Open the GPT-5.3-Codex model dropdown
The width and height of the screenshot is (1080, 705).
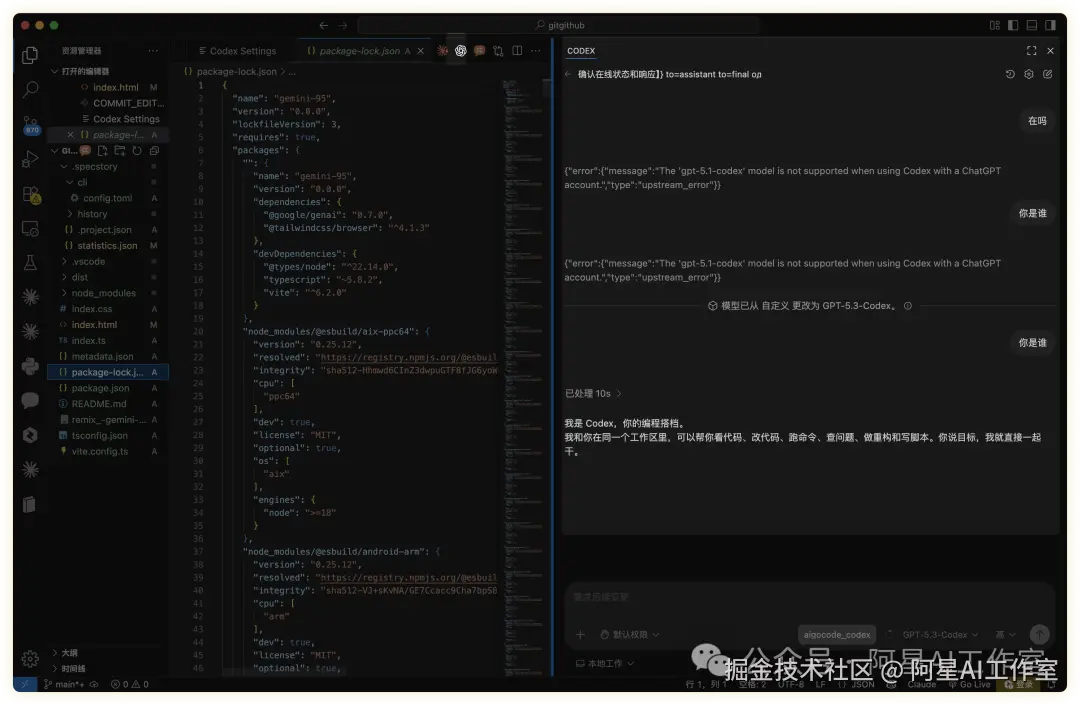click(x=934, y=634)
